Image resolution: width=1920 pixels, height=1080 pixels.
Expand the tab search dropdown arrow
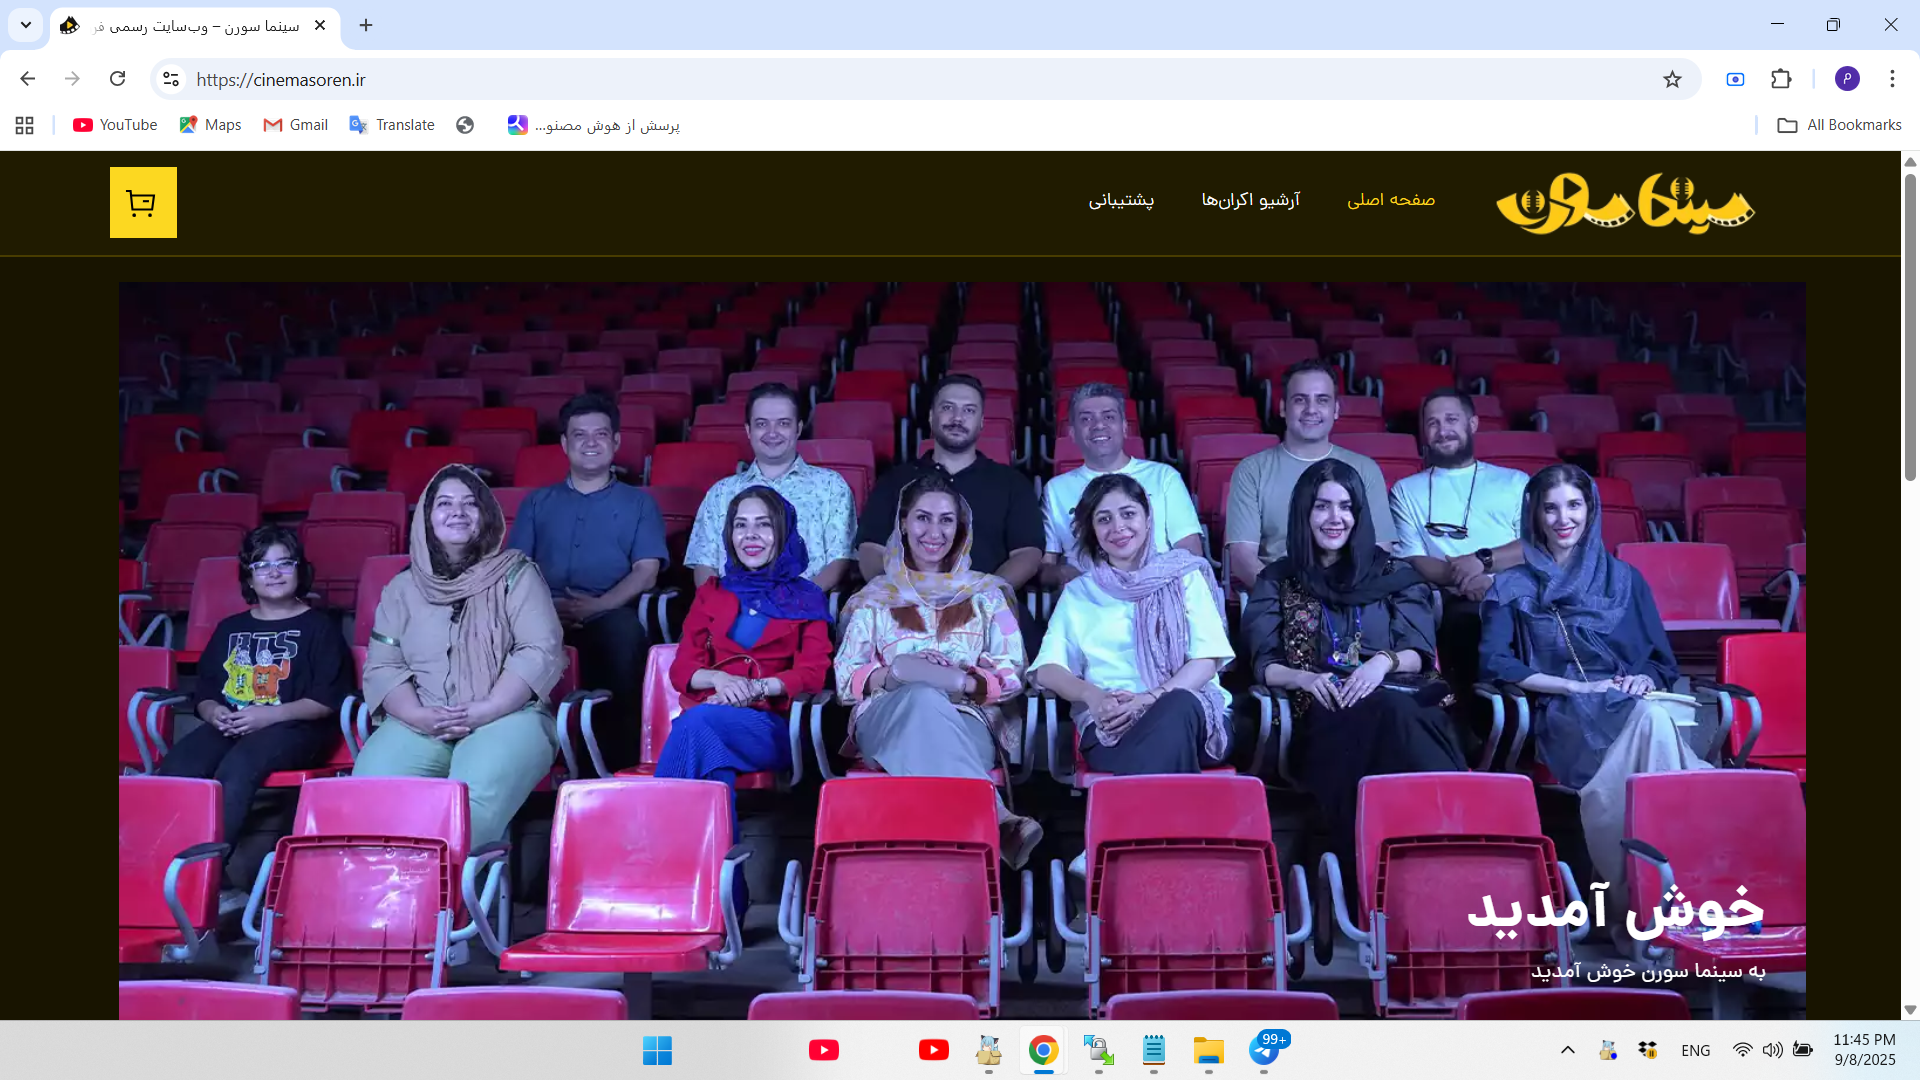tap(26, 25)
